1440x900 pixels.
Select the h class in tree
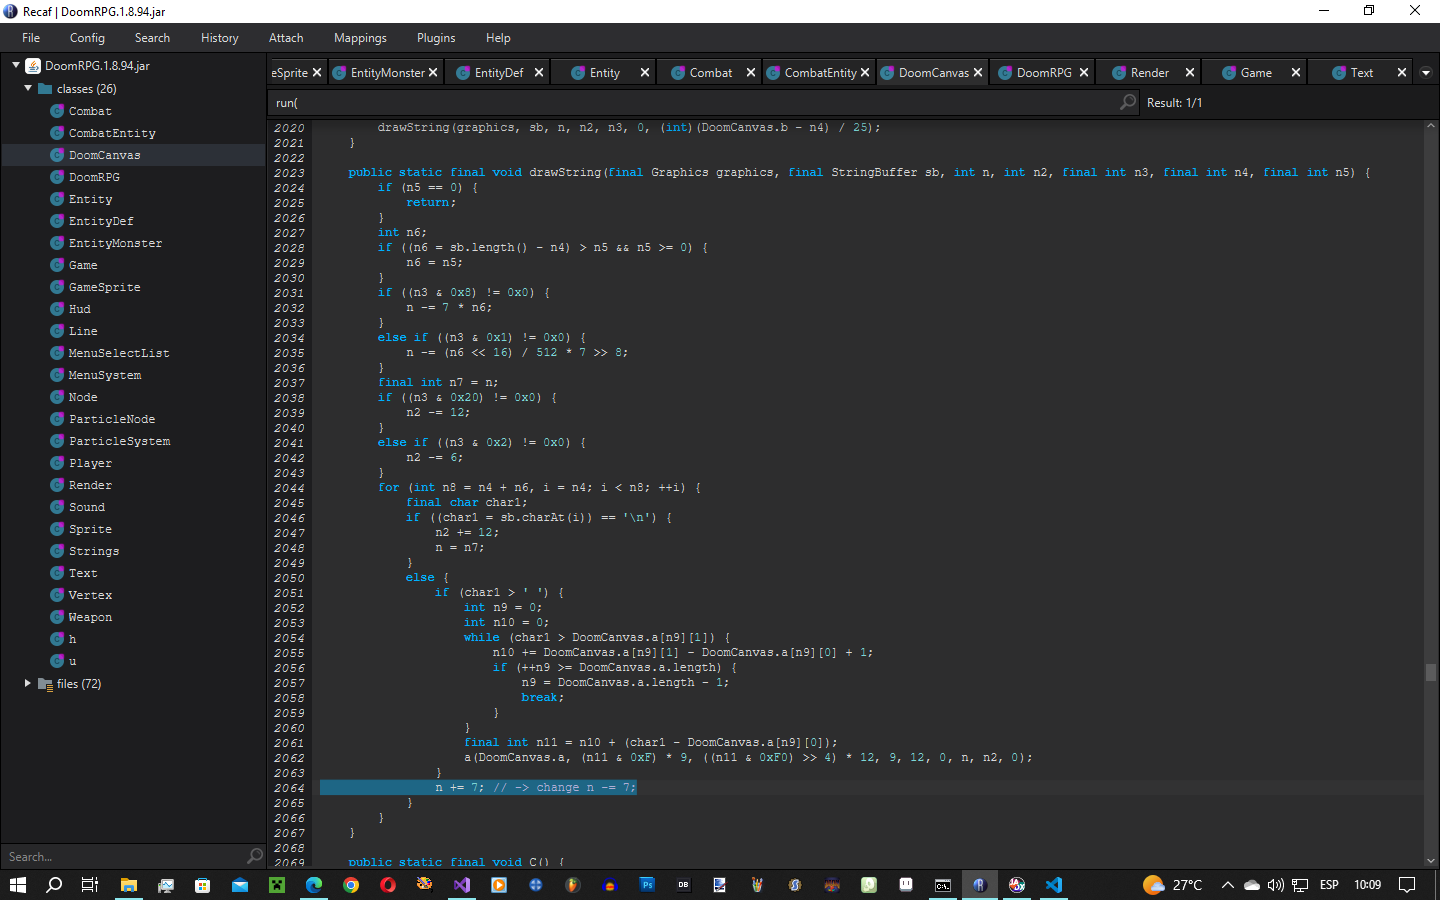[x=72, y=639]
